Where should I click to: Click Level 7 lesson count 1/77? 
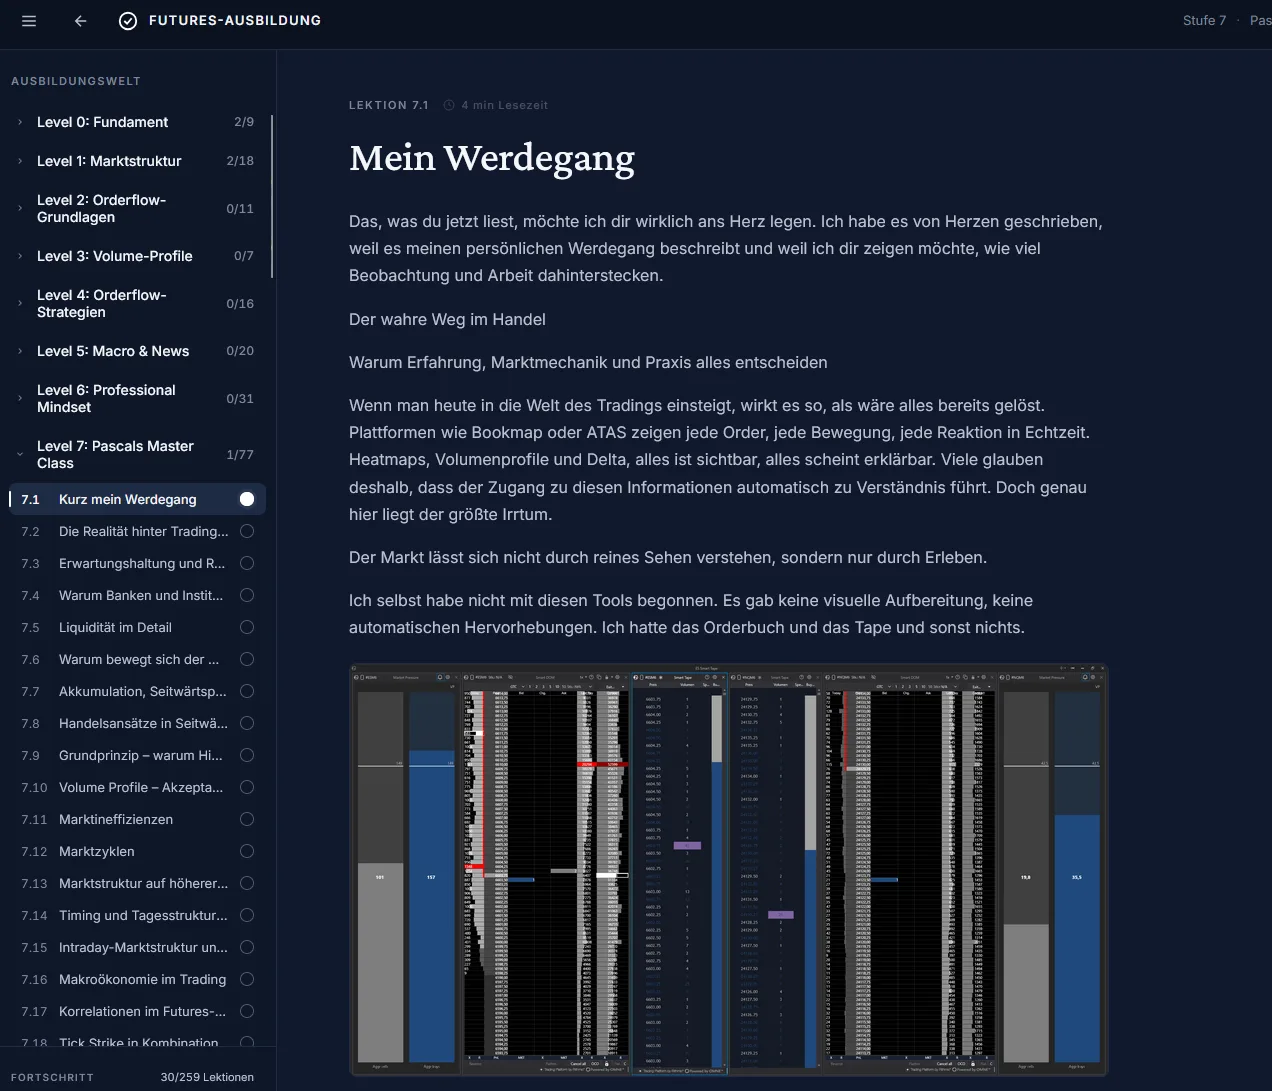[x=240, y=454]
